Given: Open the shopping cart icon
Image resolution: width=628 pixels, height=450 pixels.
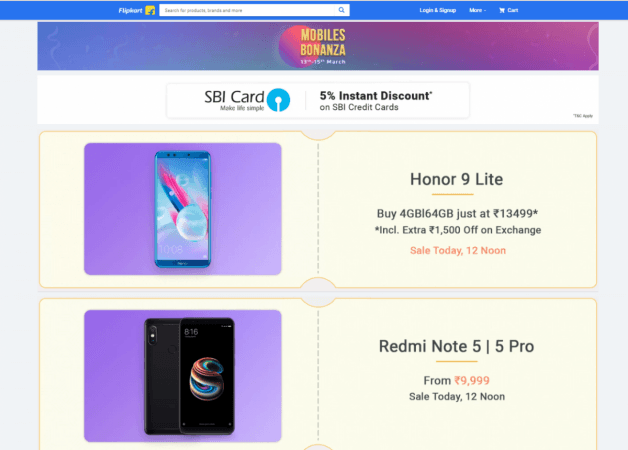Looking at the screenshot, I should 502,10.
